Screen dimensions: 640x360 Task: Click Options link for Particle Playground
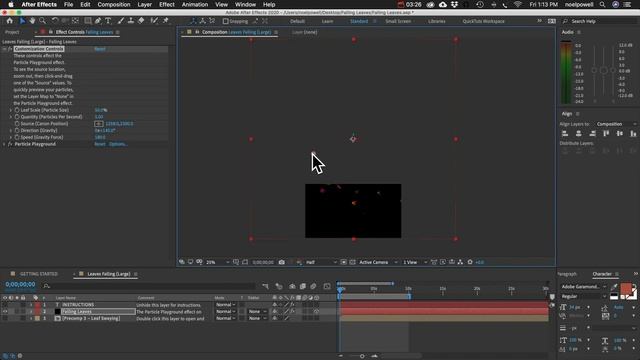click(118, 144)
